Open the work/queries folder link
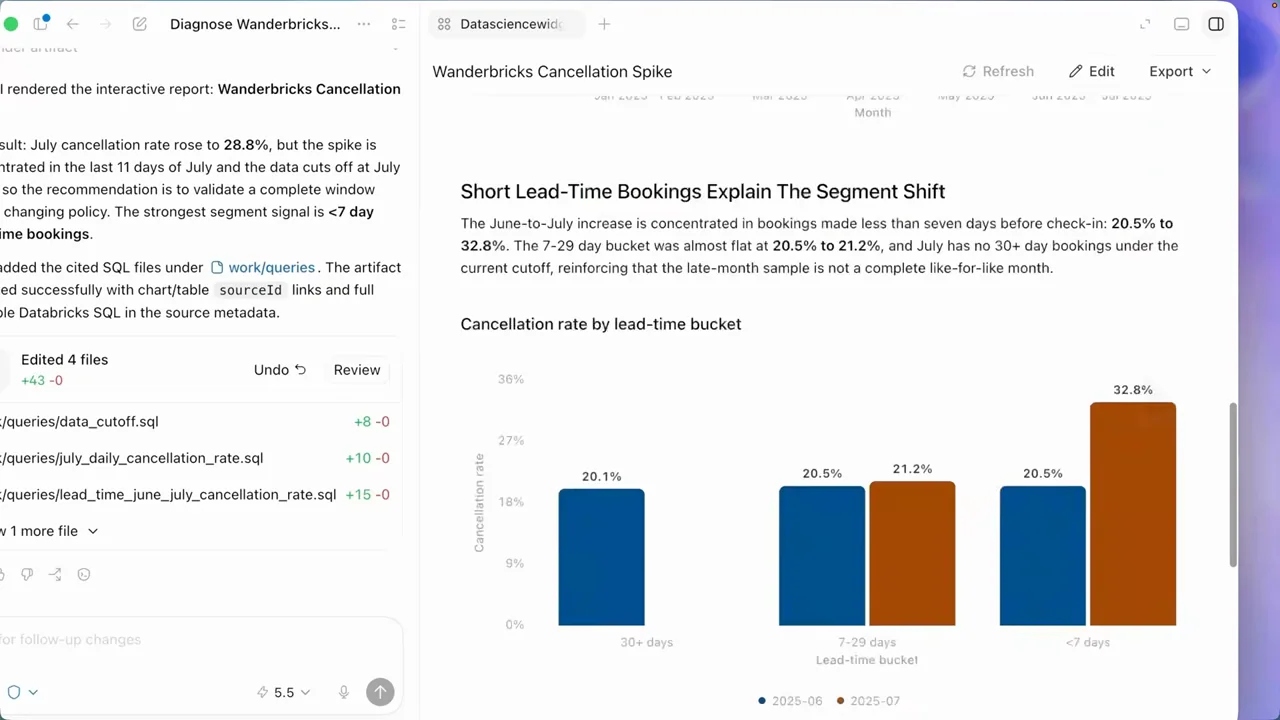Screen dimensions: 1280x720 (263, 267)
